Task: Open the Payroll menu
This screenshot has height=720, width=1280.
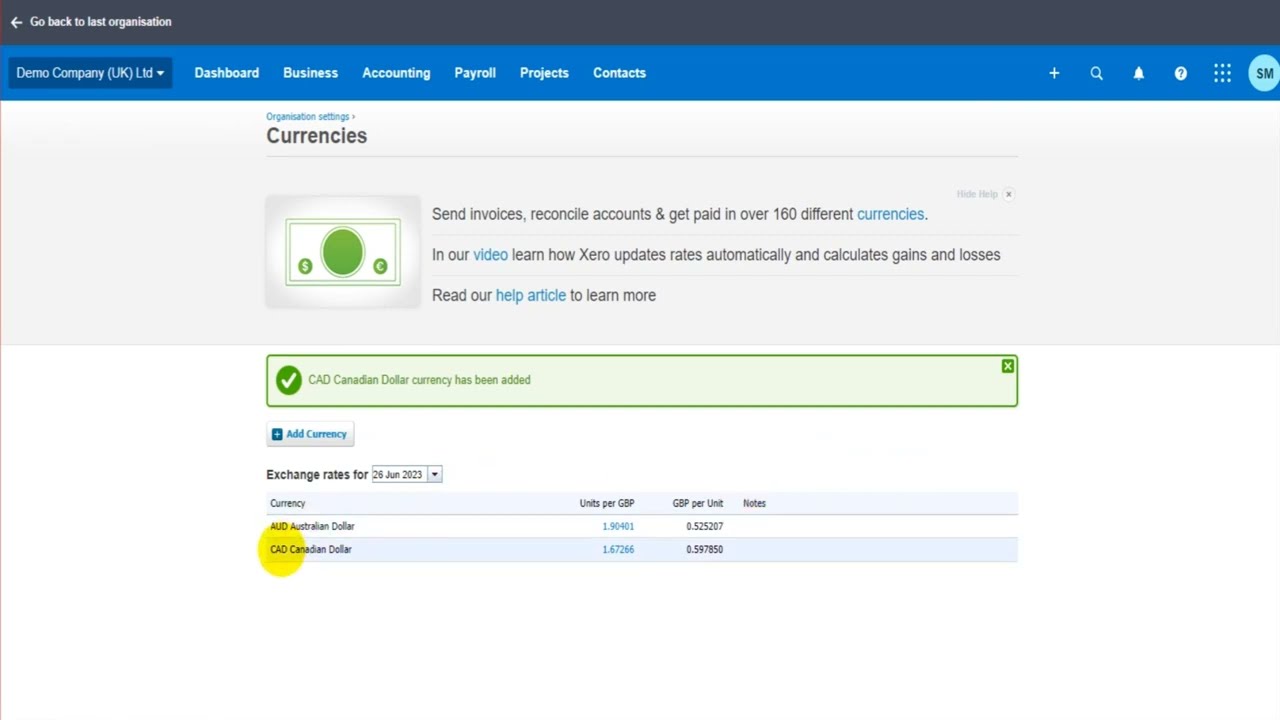Action: coord(475,73)
